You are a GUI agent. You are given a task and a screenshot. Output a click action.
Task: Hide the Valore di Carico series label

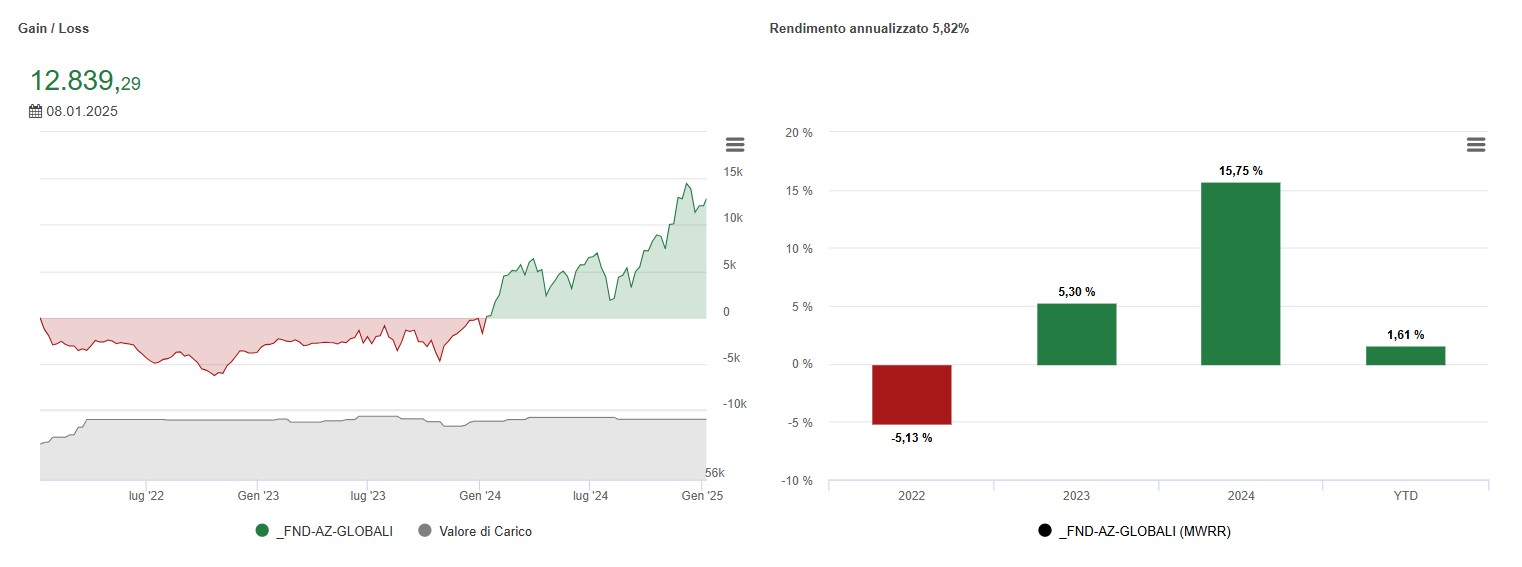coord(485,532)
